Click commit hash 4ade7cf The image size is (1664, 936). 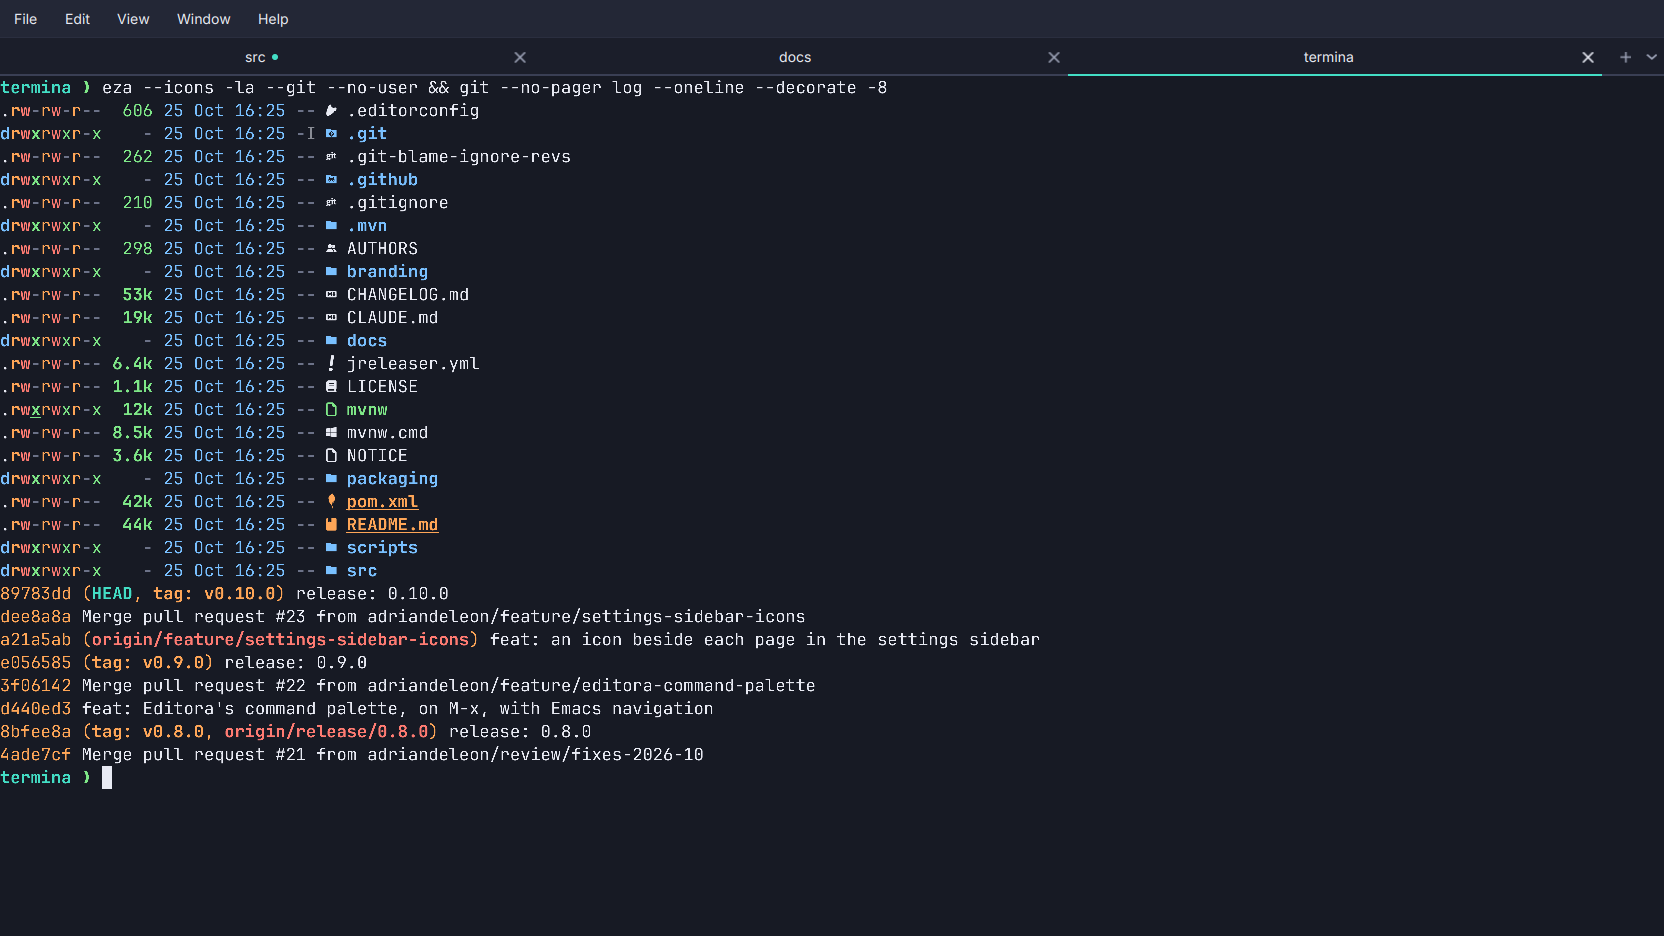coord(36,755)
